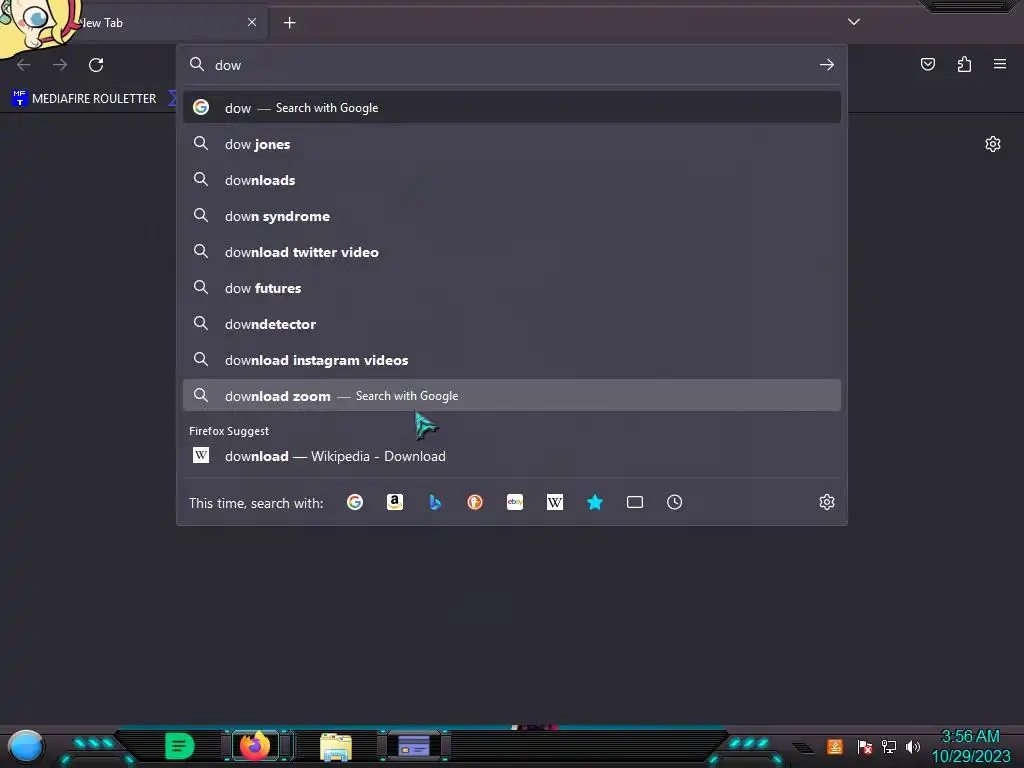
Task: Choose 'dow — Search with Google' suggestion
Action: click(512, 108)
